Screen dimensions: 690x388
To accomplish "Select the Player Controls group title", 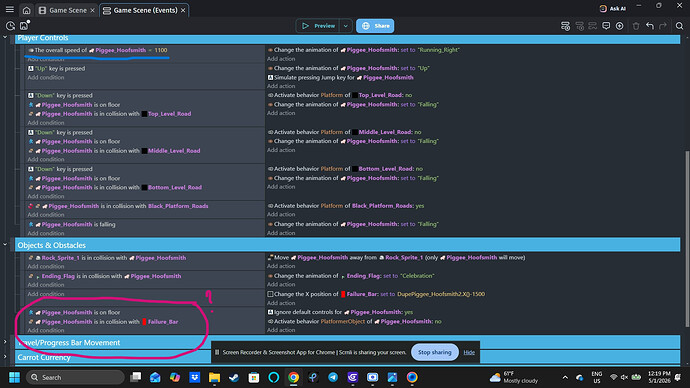I will point(43,38).
